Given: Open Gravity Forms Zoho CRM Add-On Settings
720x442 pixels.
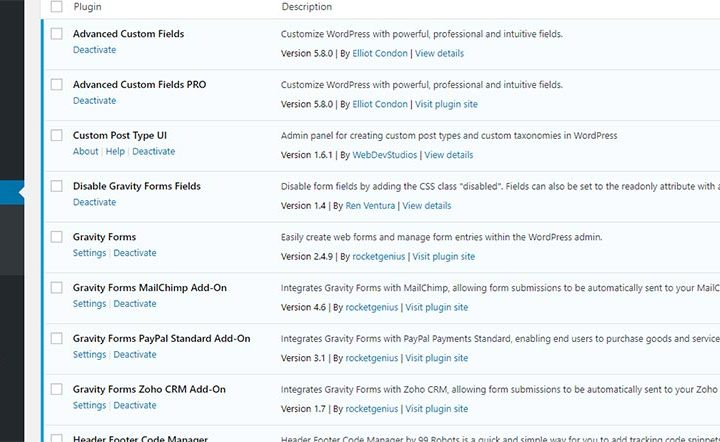Looking at the screenshot, I should pos(89,405).
